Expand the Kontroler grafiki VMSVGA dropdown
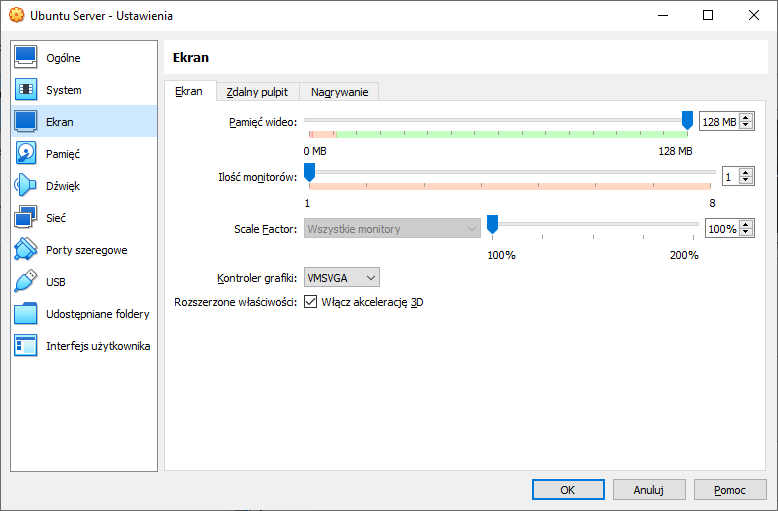Screen dimensions: 778x511 coord(341,277)
